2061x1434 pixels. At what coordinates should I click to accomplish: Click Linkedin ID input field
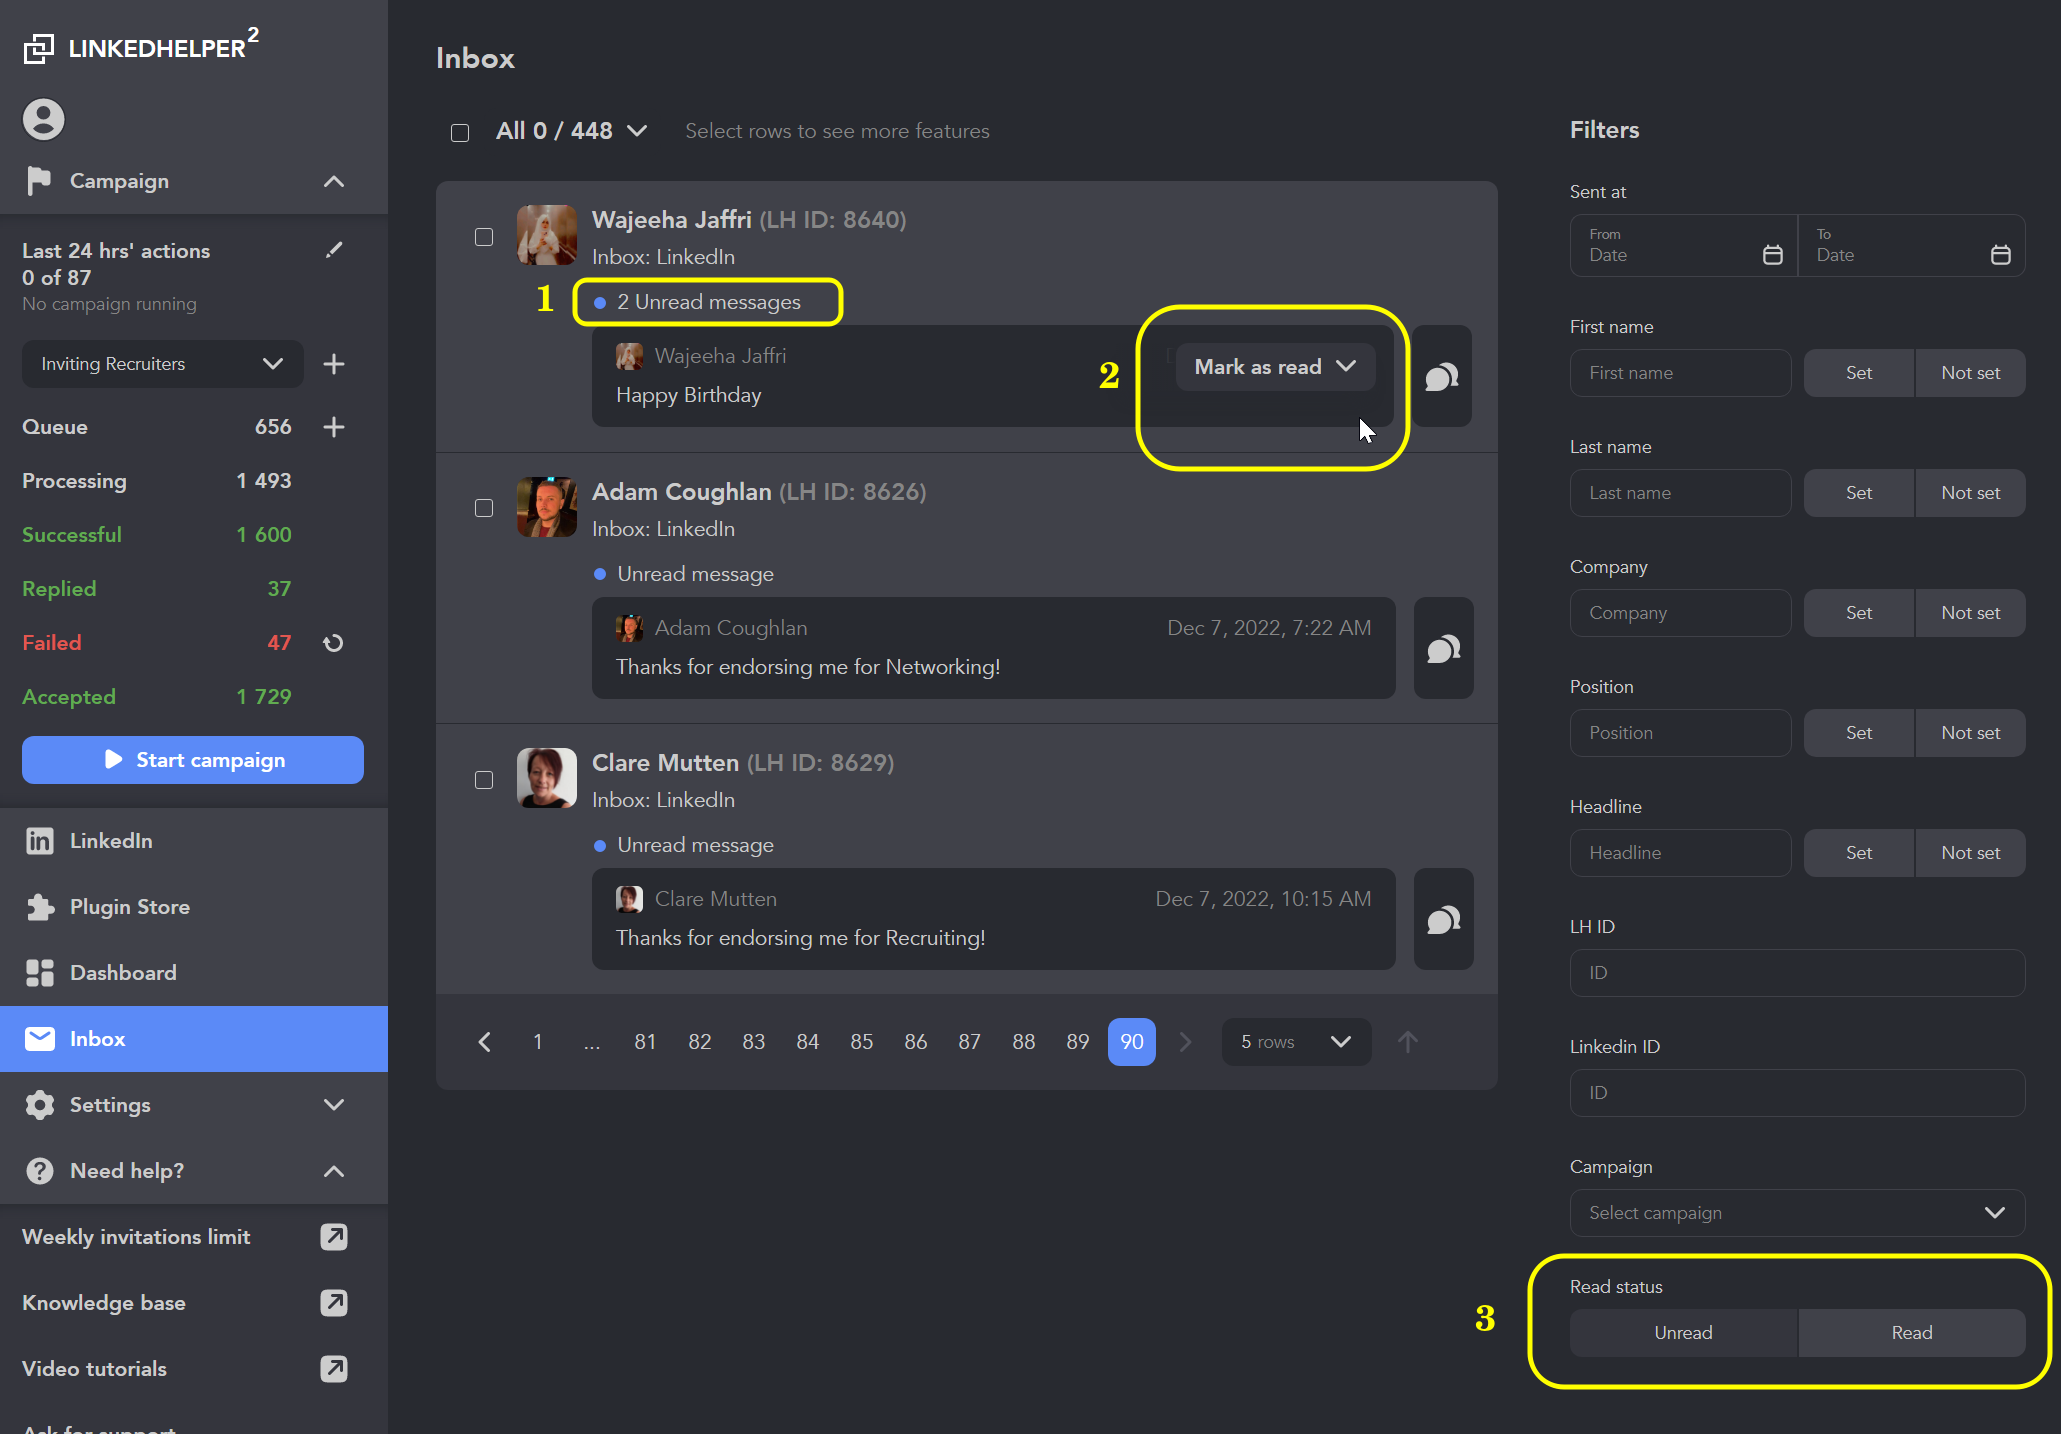[1797, 1093]
